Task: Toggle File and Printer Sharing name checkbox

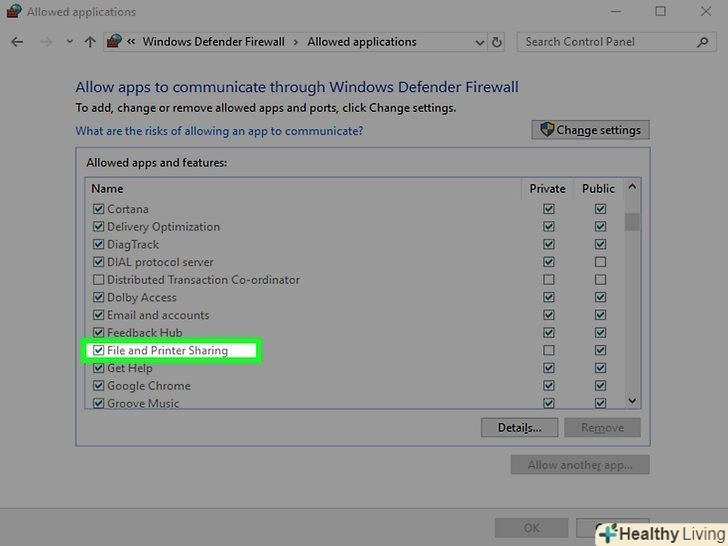Action: pos(98,350)
